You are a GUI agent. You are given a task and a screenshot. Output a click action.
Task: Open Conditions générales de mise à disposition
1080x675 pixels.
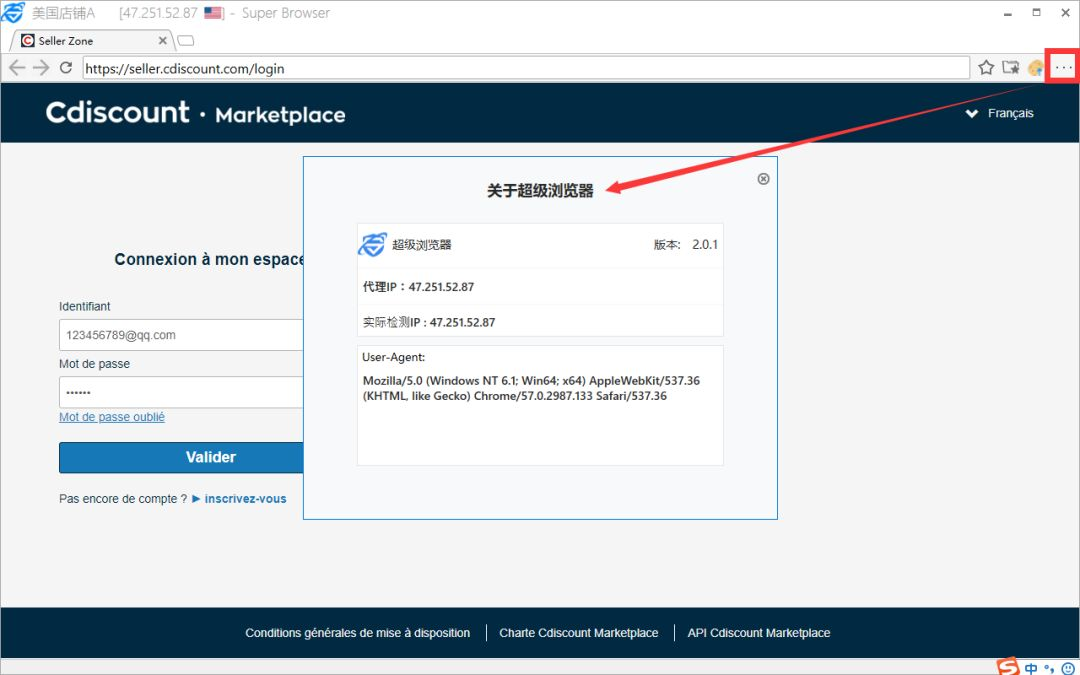click(357, 633)
